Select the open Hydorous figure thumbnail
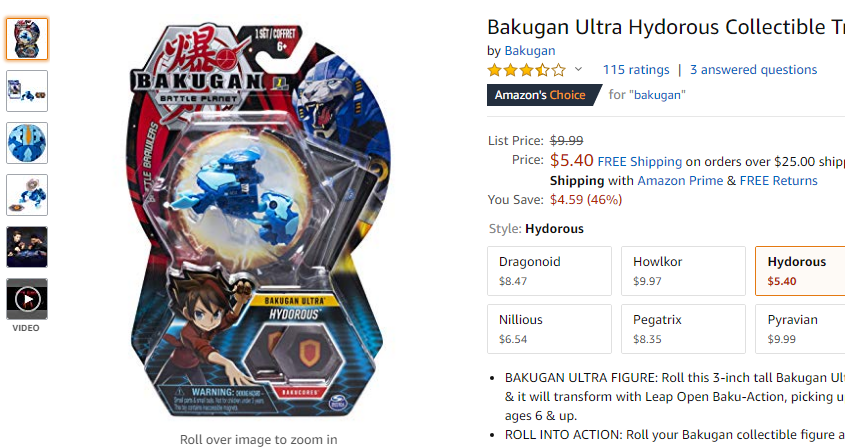 (27, 195)
